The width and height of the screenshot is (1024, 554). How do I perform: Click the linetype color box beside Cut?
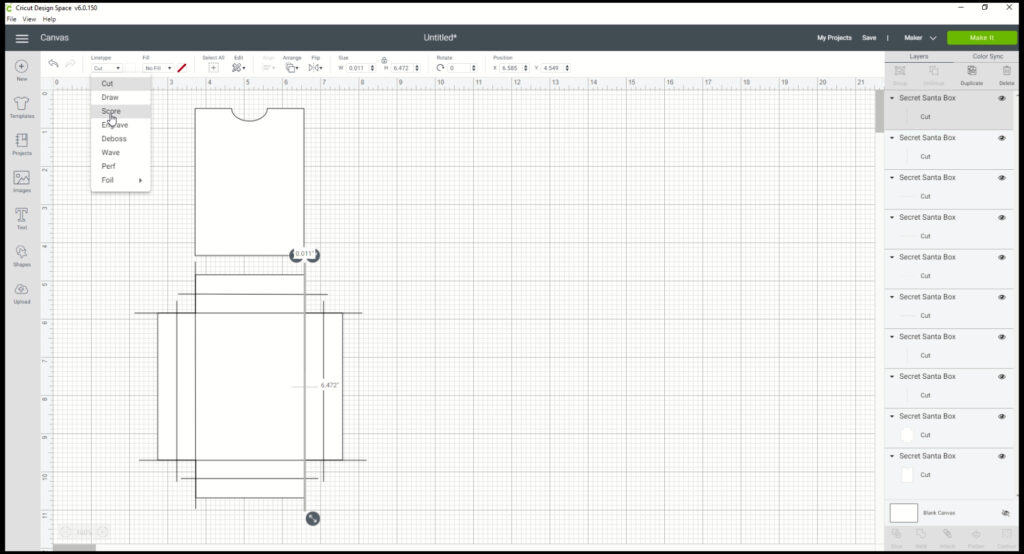coord(131,68)
